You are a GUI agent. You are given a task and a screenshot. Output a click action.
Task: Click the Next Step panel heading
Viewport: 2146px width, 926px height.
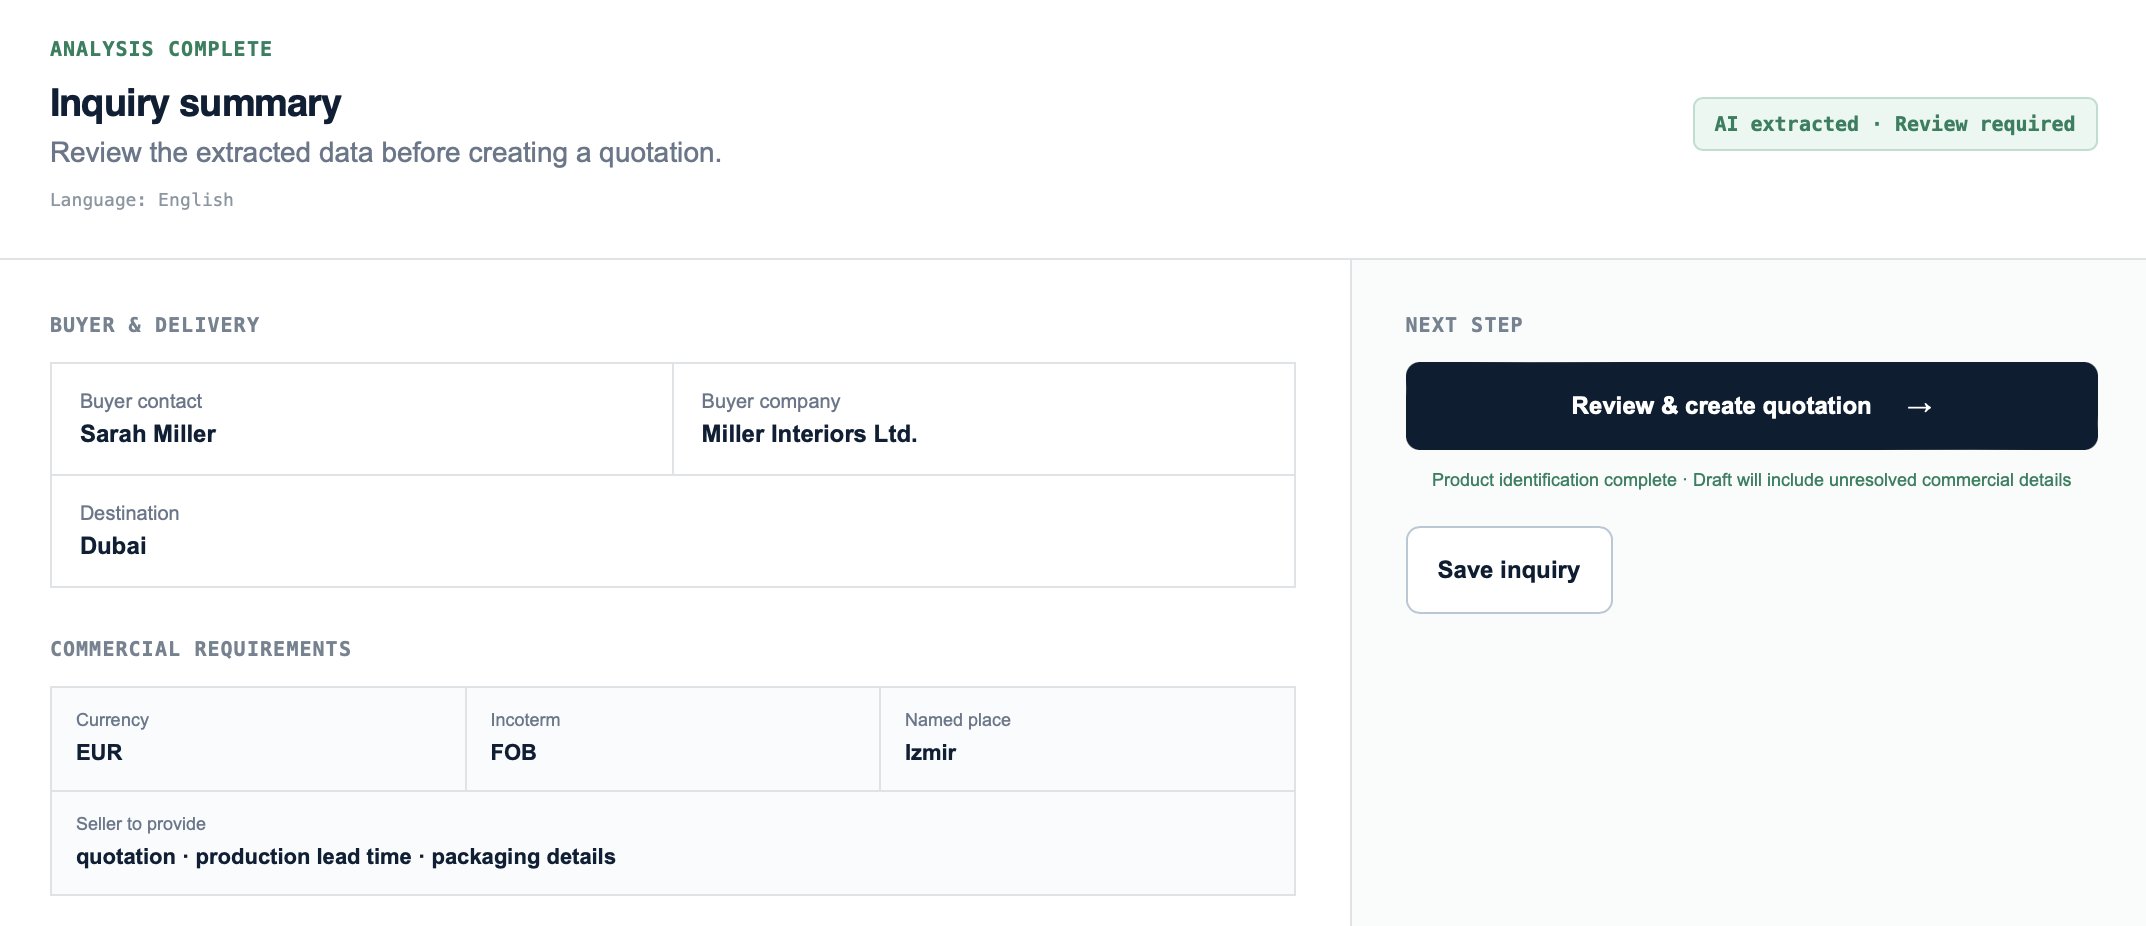1464,325
